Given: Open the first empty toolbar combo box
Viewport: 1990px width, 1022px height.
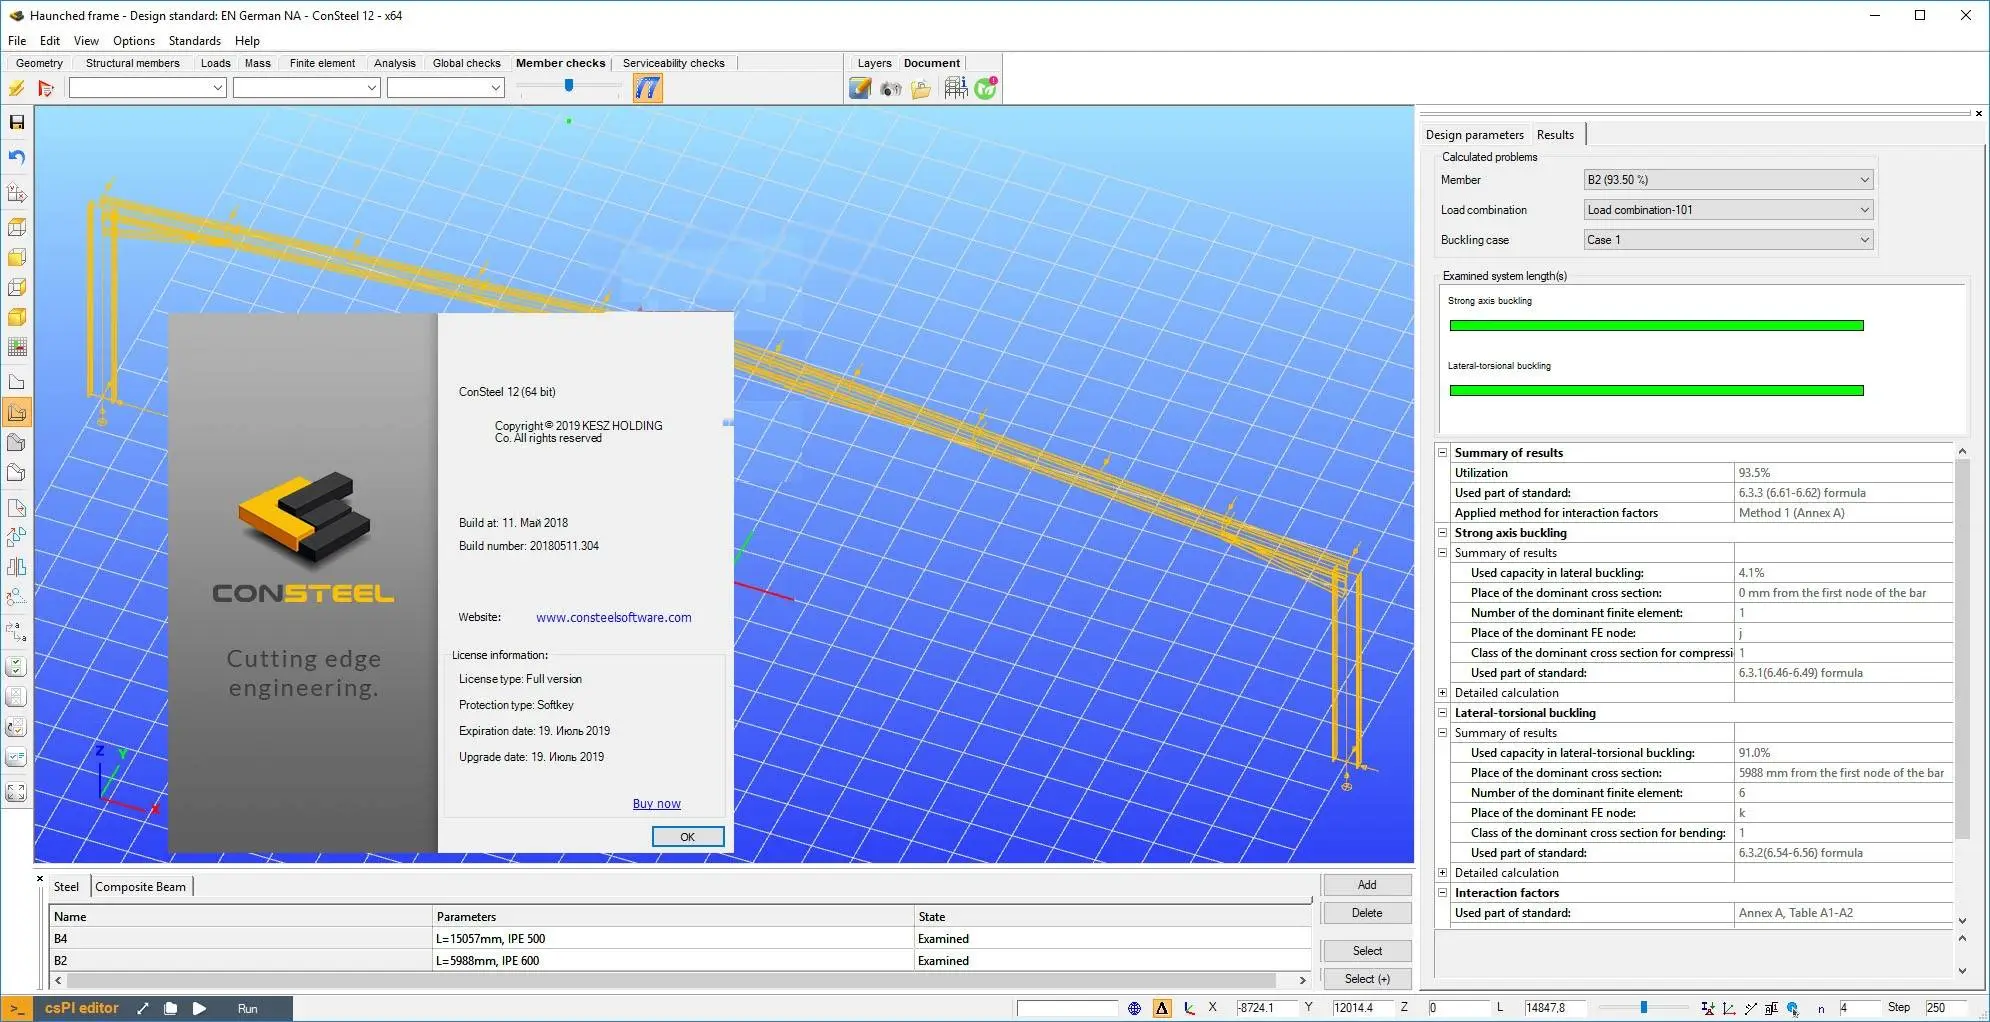Looking at the screenshot, I should 147,88.
